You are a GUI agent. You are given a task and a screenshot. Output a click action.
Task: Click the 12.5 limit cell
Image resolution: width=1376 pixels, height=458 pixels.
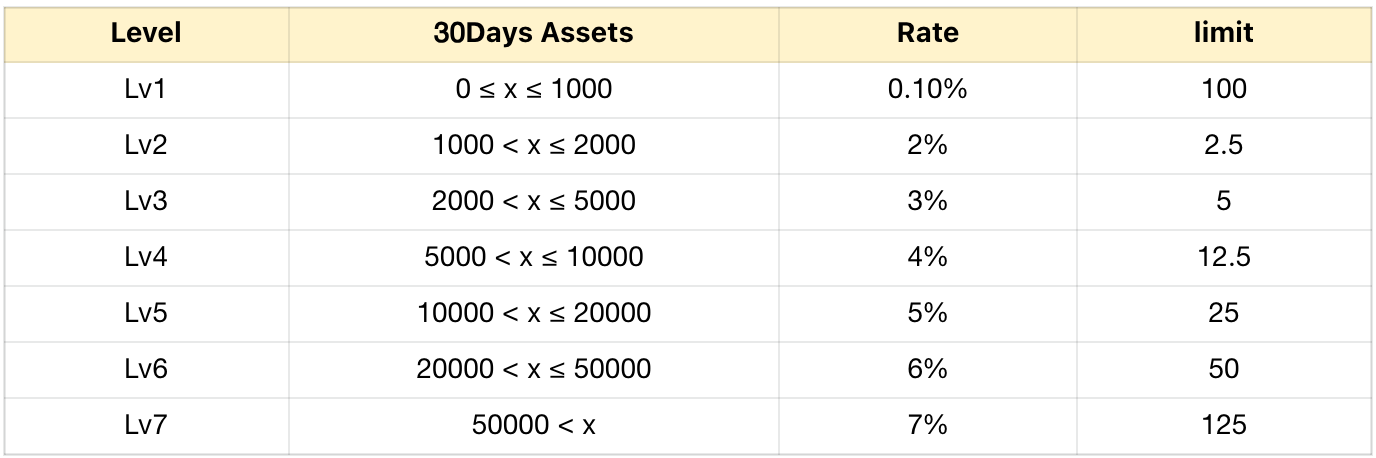(x=1223, y=258)
